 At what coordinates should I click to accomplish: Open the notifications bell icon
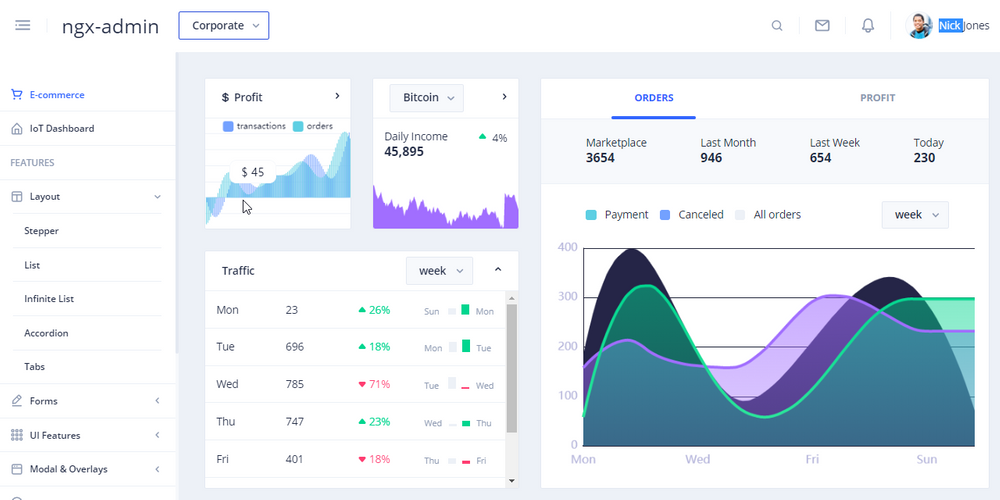[x=868, y=26]
